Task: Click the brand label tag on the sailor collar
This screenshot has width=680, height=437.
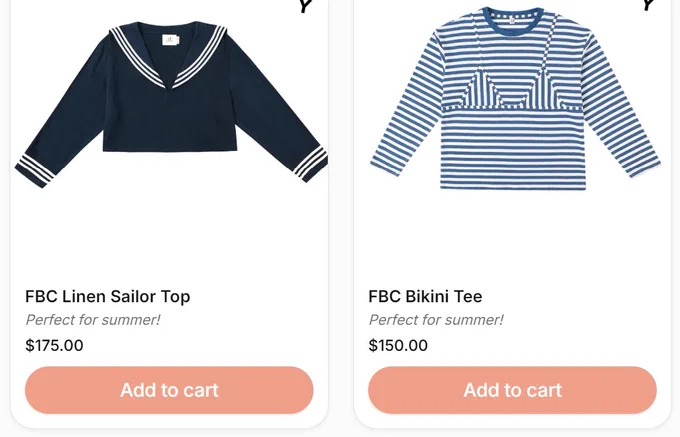Action: (170, 39)
